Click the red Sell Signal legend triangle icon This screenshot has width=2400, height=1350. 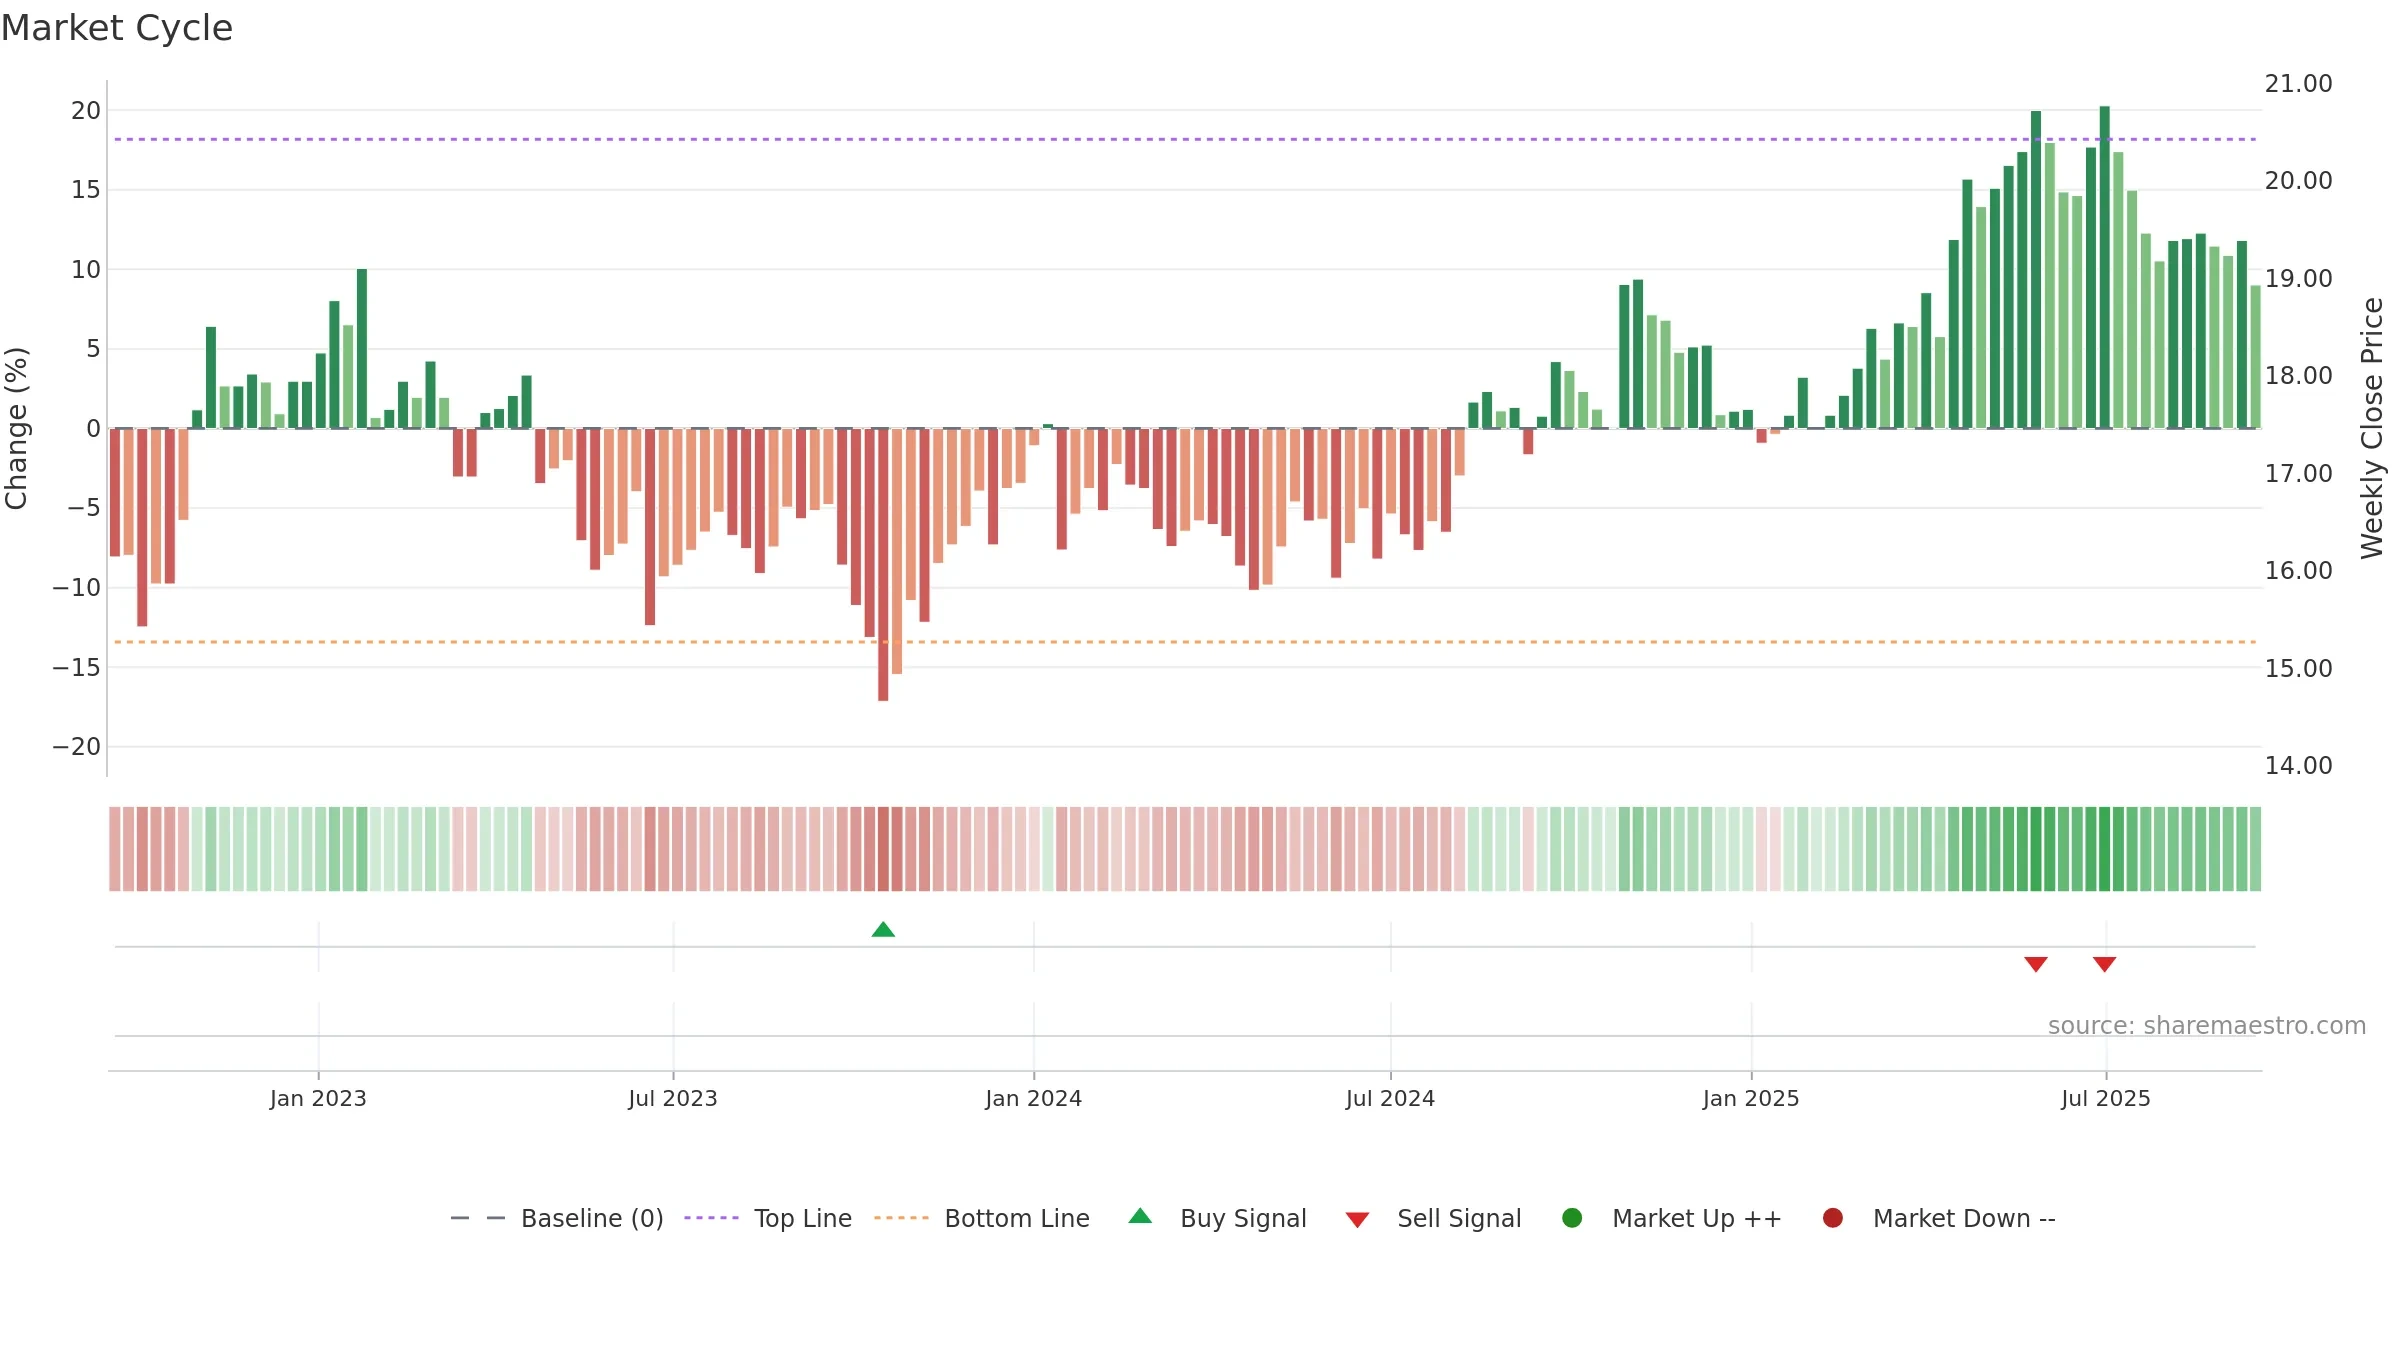tap(1357, 1220)
